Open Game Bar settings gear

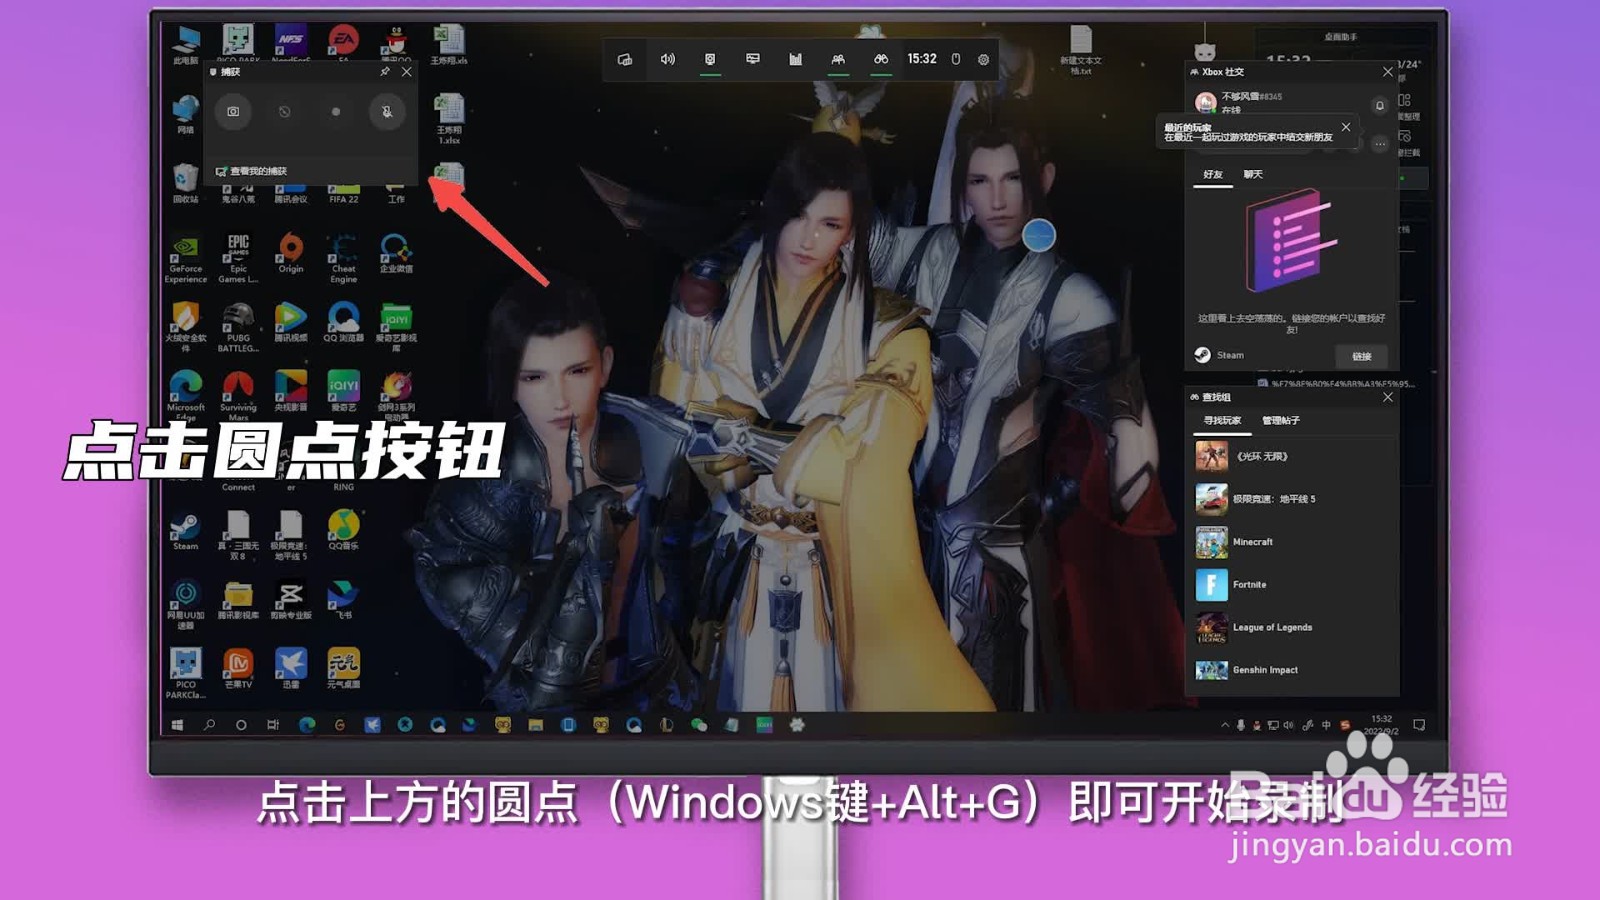tap(984, 59)
